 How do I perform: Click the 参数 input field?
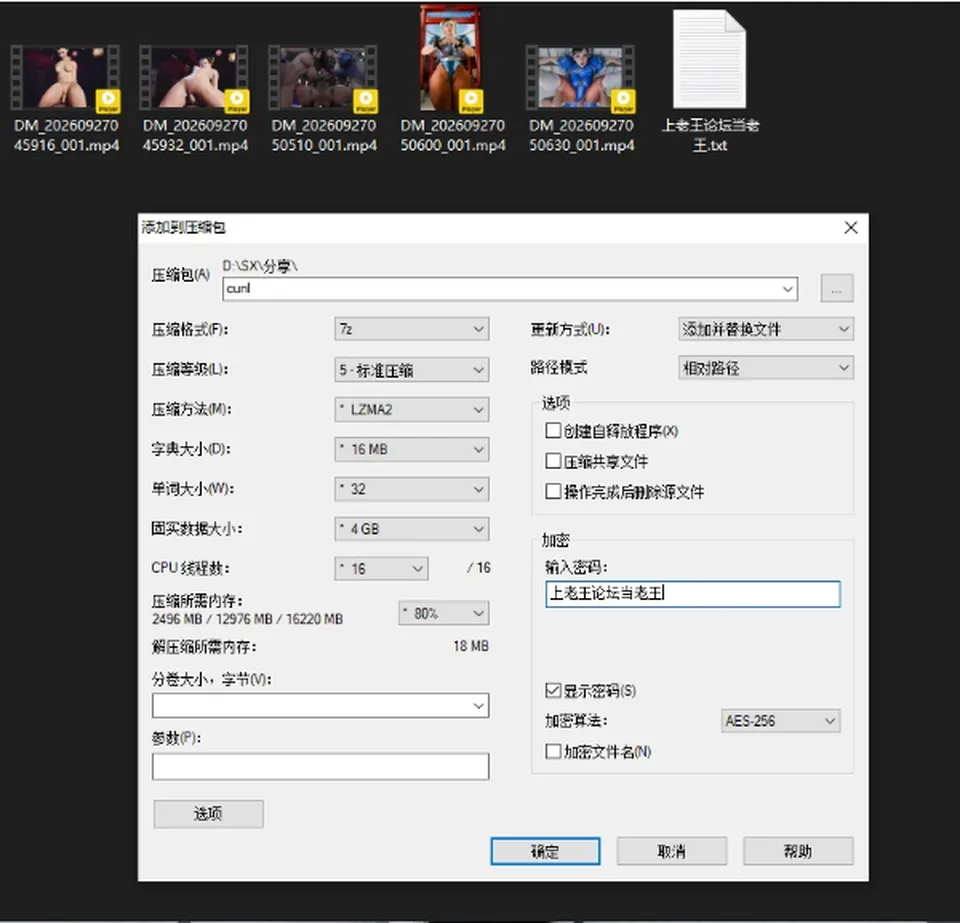pyautogui.click(x=320, y=766)
